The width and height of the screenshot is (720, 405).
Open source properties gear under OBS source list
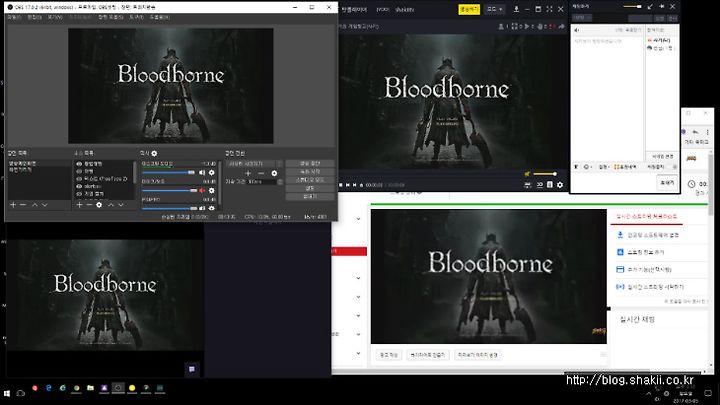tap(99, 205)
